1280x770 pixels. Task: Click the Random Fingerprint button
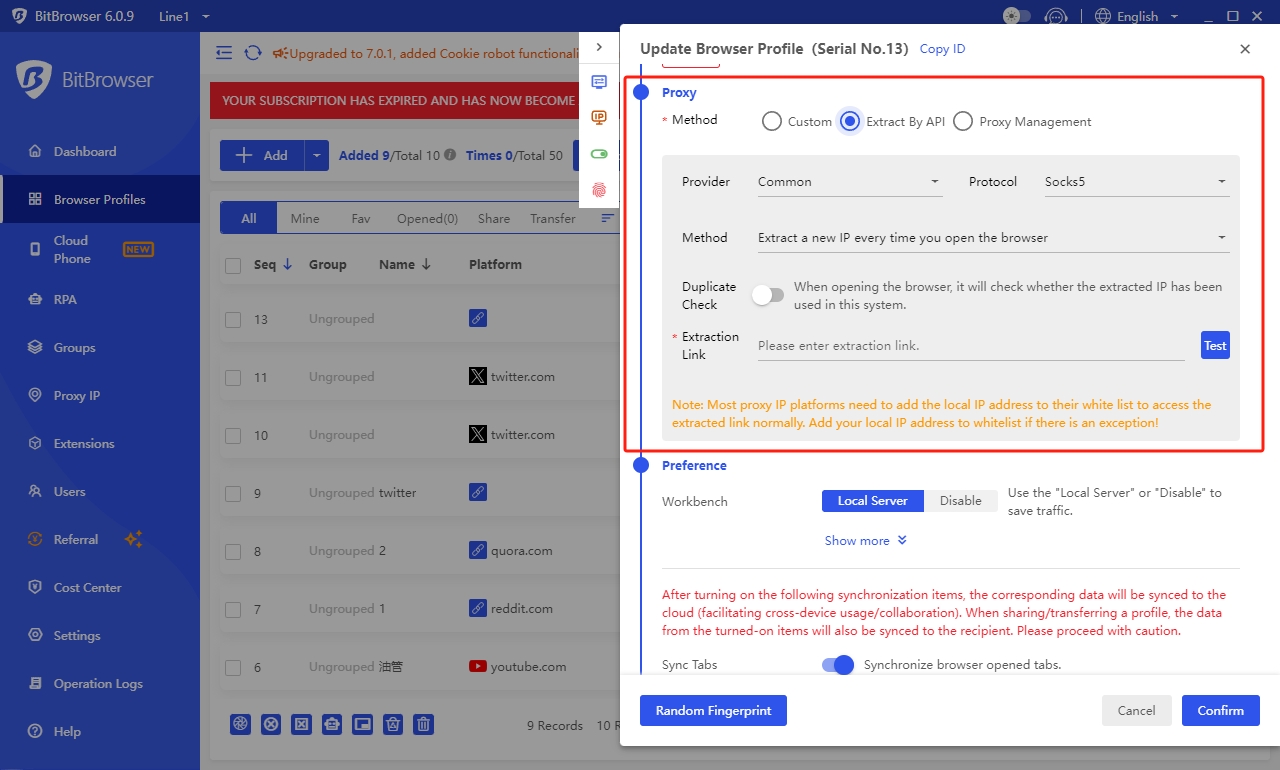pos(713,710)
